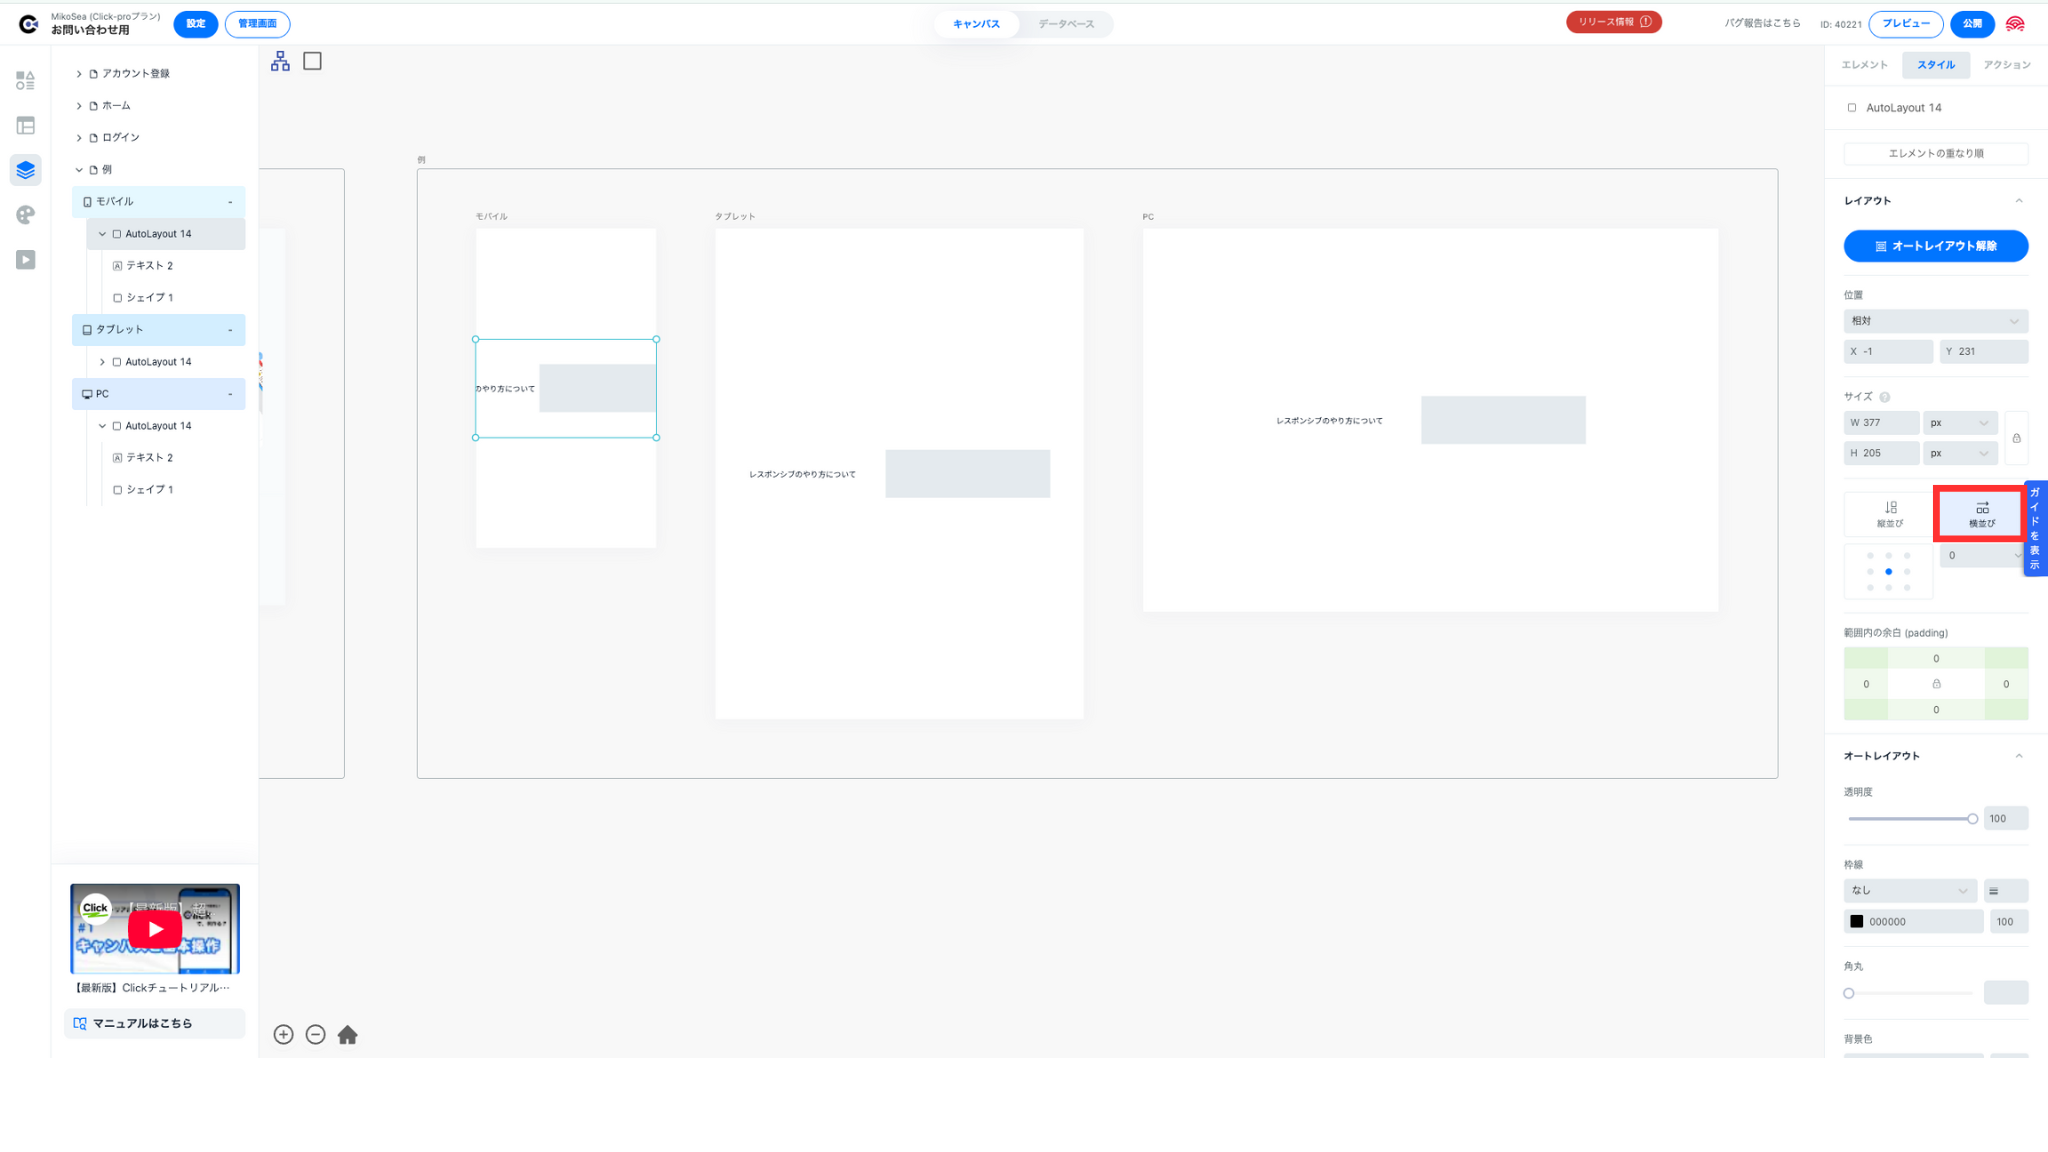Click the プレビュー button

[1905, 24]
